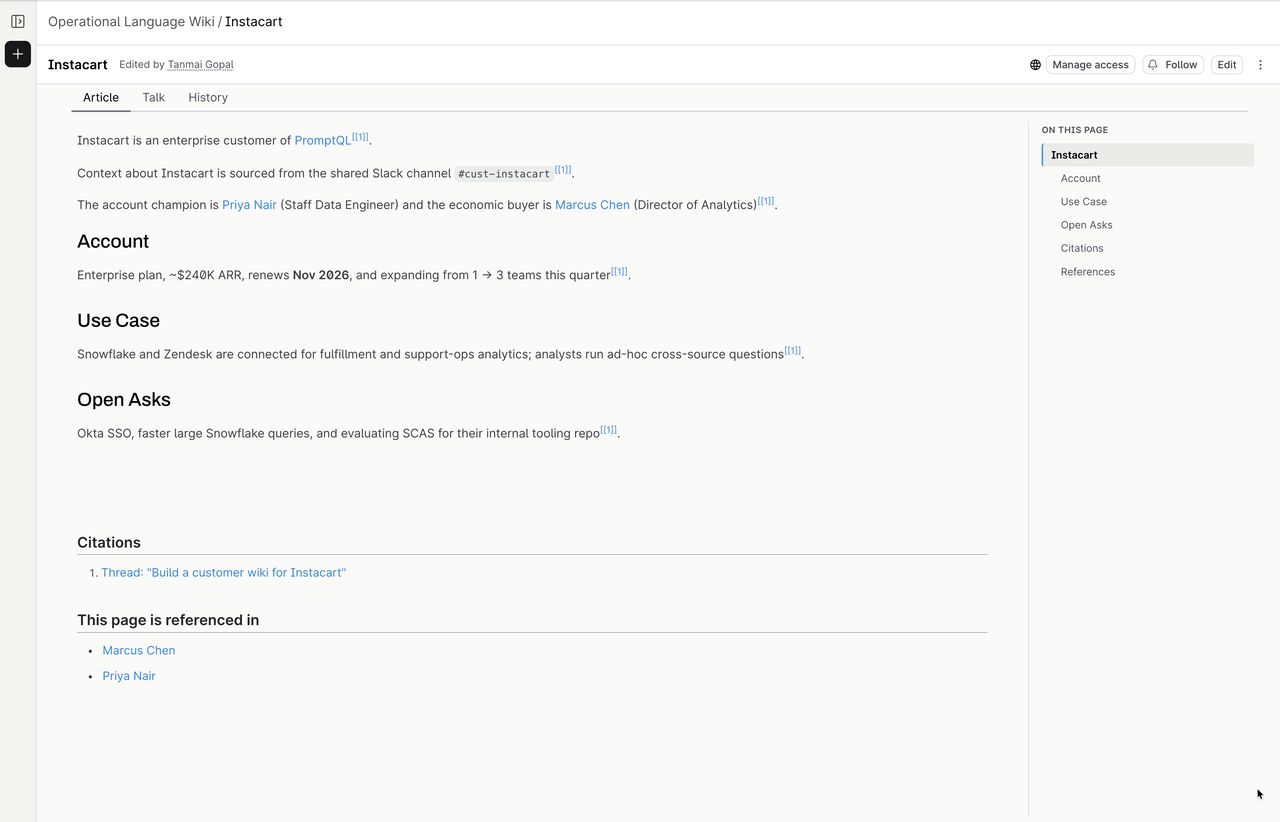1280x822 pixels.
Task: Open Marcus Chen in referenced-in list
Action: [x=139, y=650]
